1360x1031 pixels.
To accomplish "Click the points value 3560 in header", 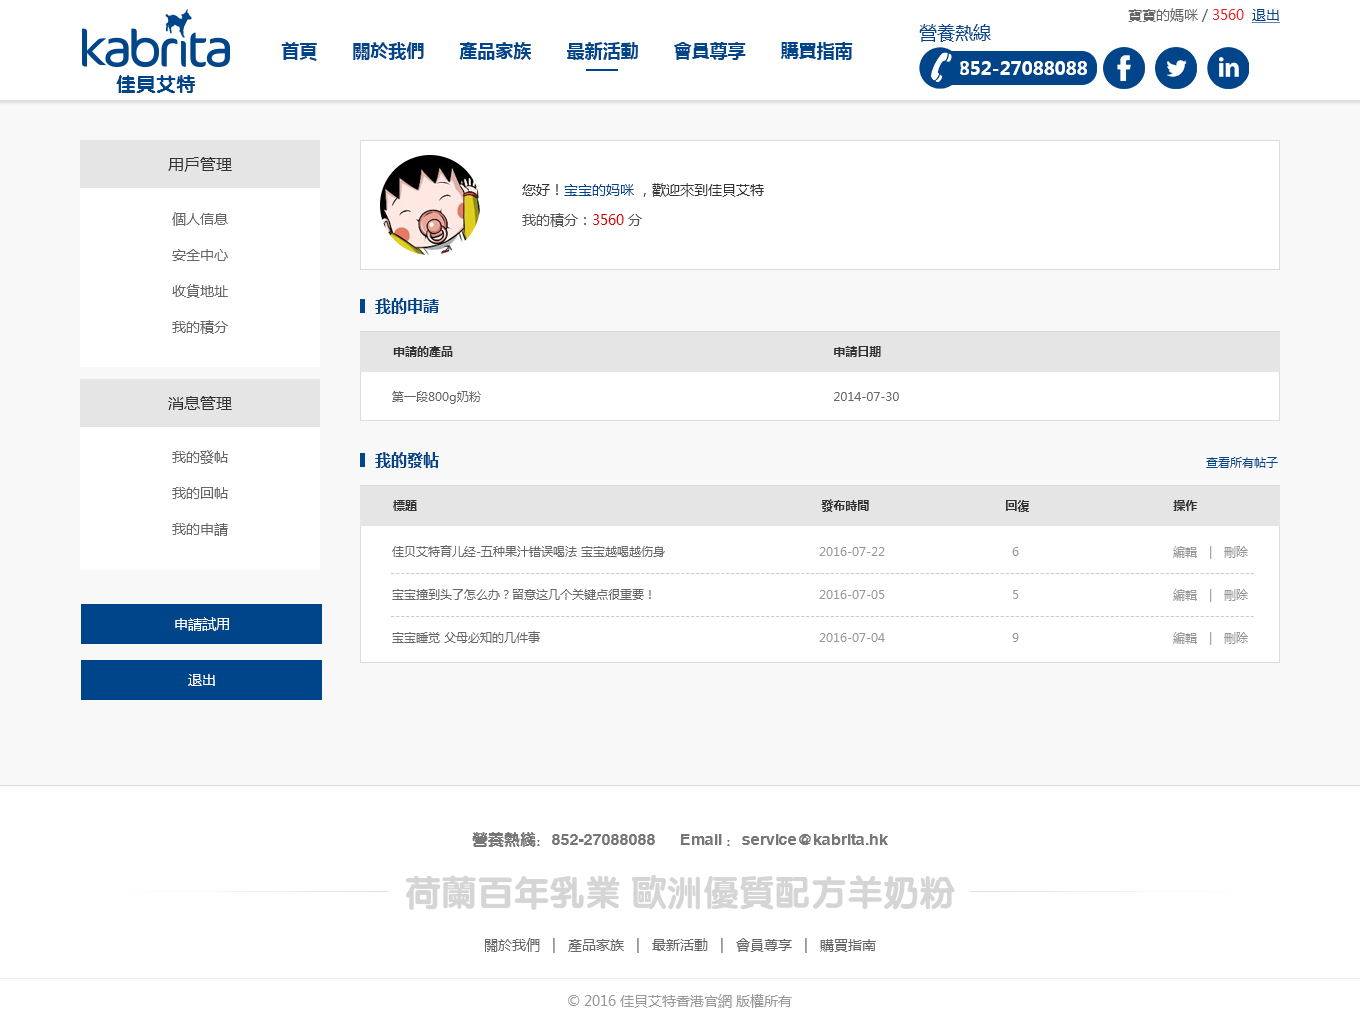I will 1228,15.
